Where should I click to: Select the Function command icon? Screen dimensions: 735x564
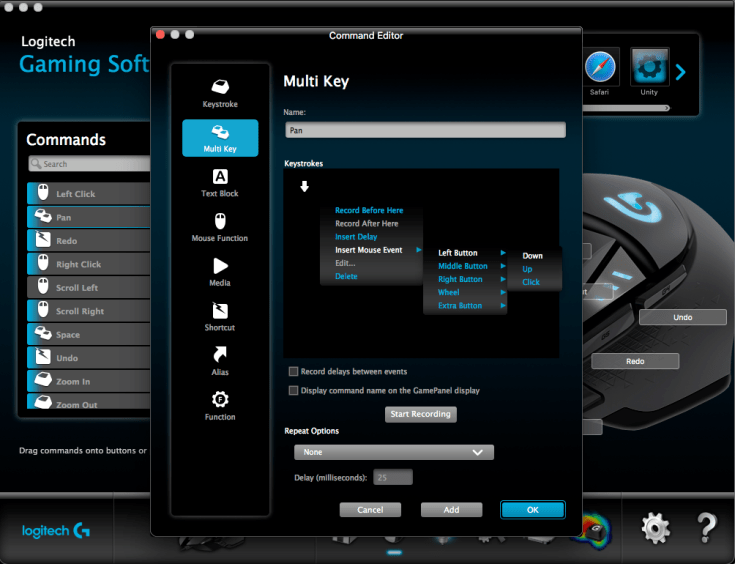220,400
